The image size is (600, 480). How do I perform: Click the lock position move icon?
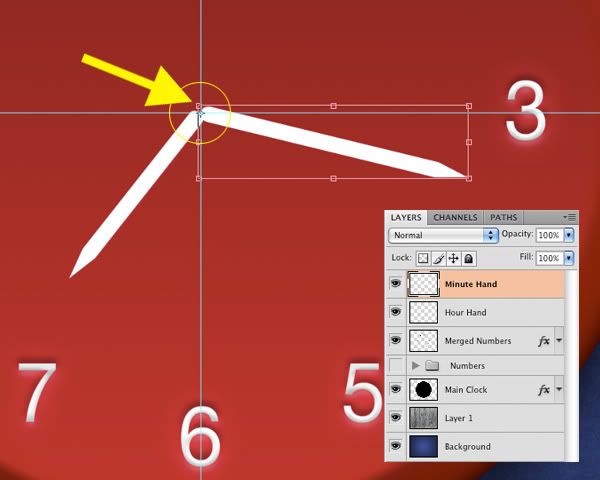[x=453, y=258]
